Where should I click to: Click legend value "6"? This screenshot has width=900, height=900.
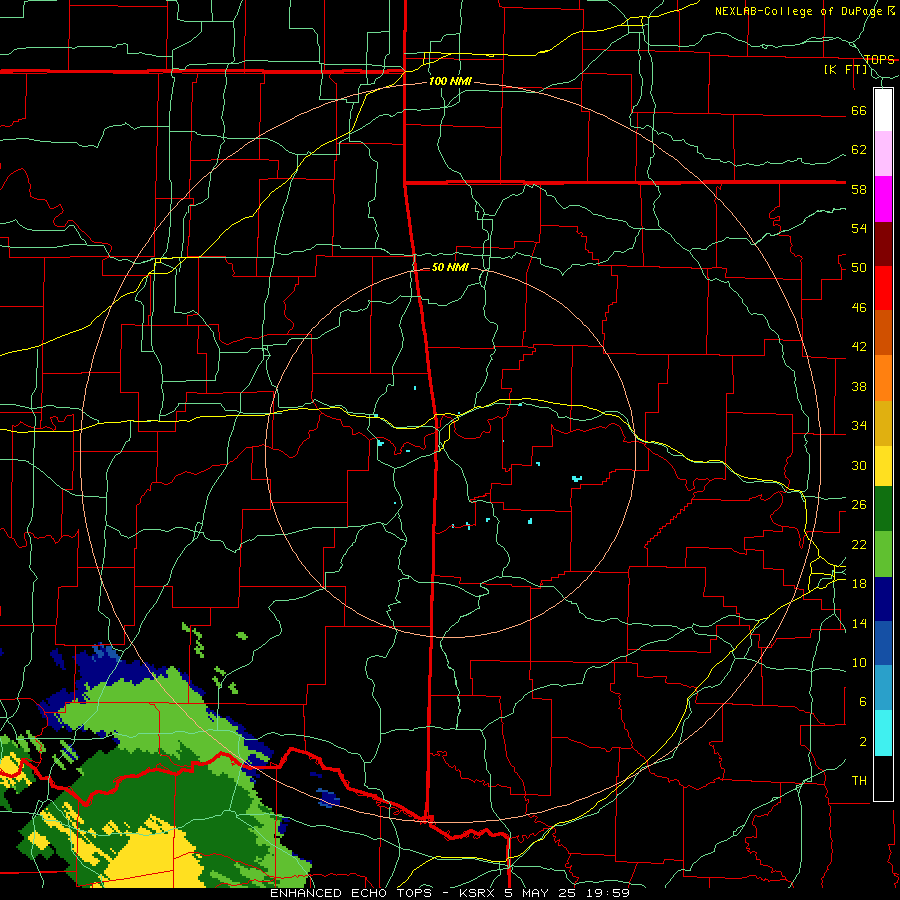point(863,702)
